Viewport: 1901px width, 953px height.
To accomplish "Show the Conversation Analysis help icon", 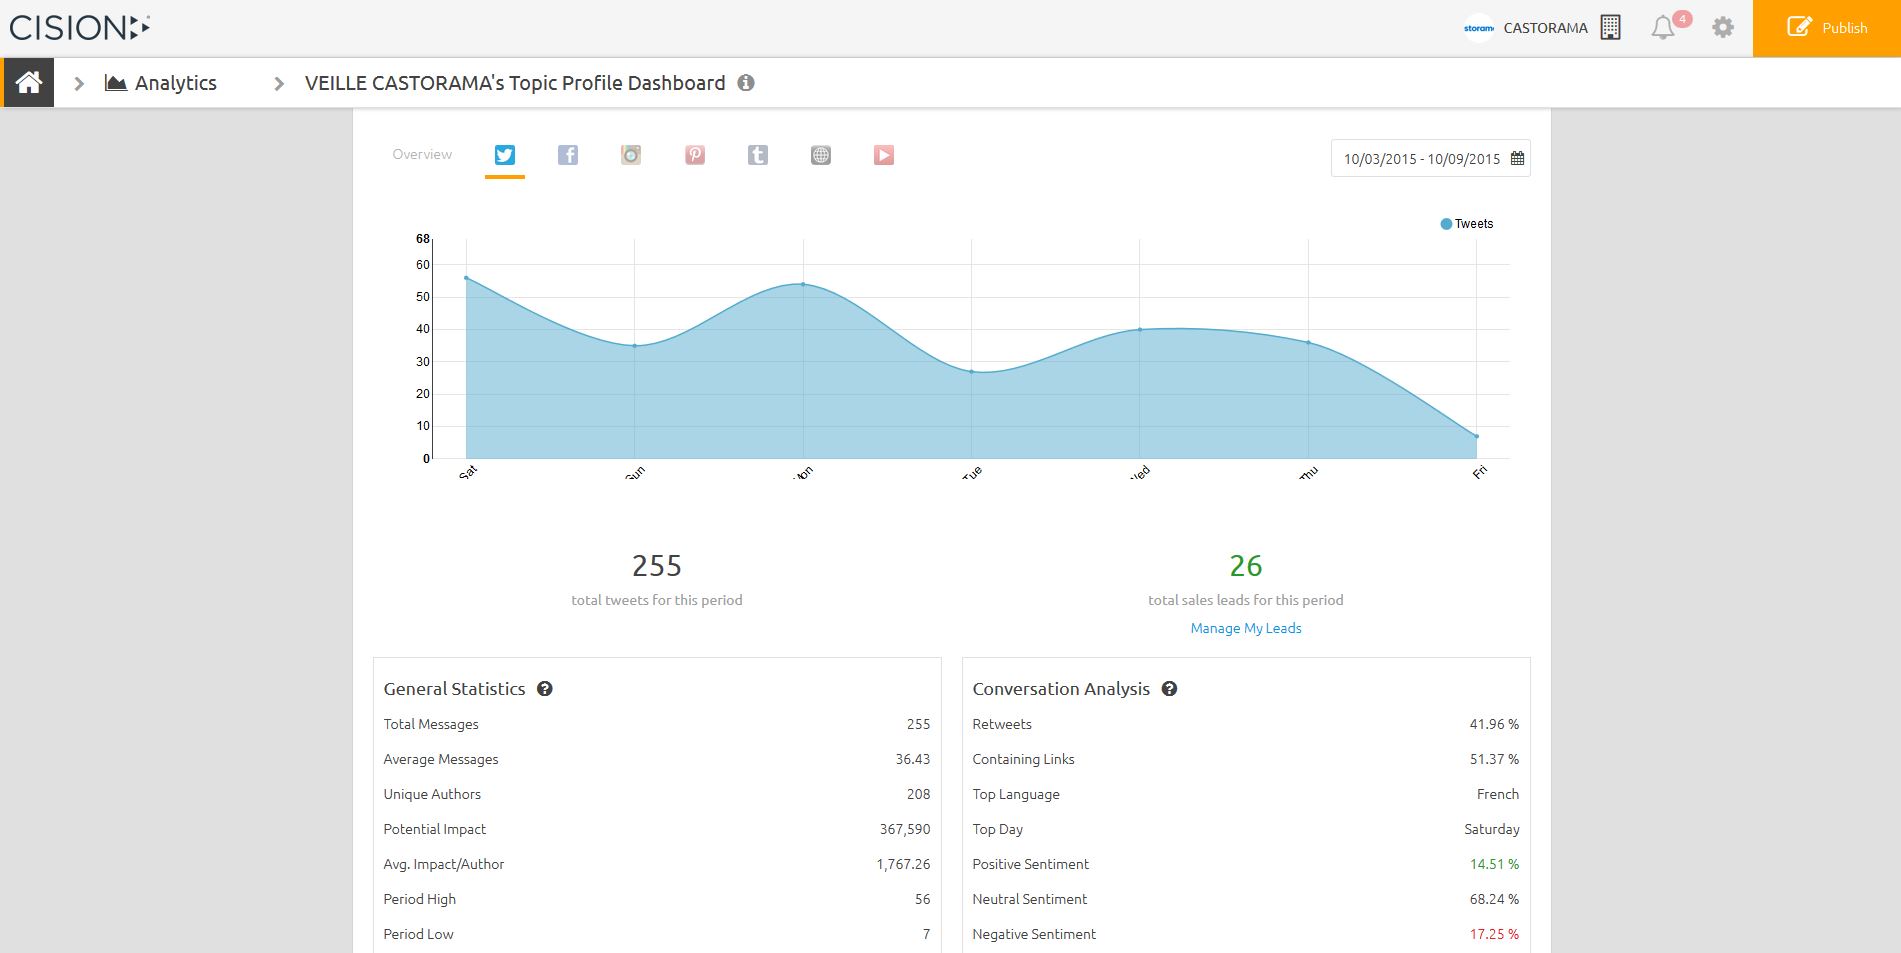I will click(x=1169, y=689).
